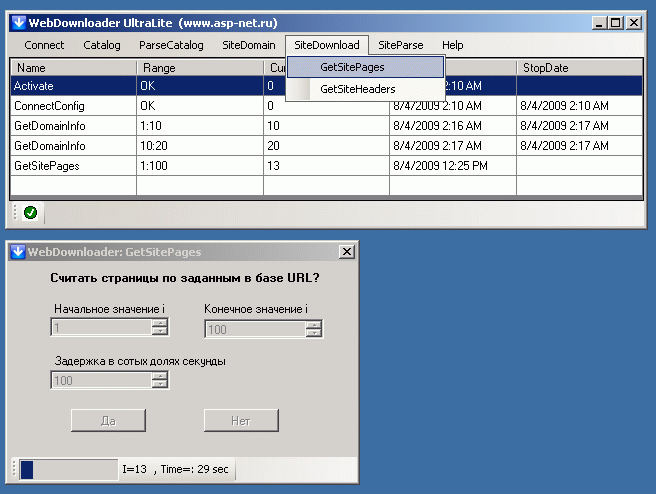This screenshot has height=494, width=656.
Task: Click the SiteDownload menu
Action: pyautogui.click(x=327, y=45)
